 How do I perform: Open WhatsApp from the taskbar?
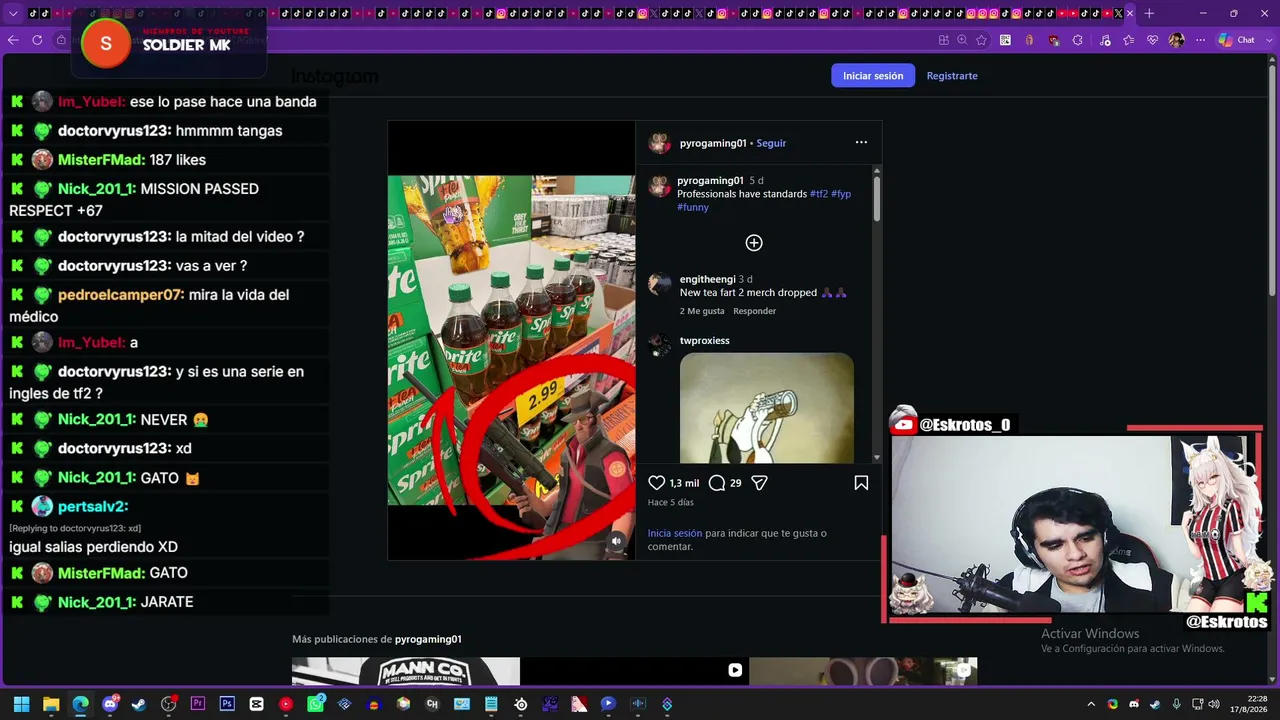pos(315,704)
